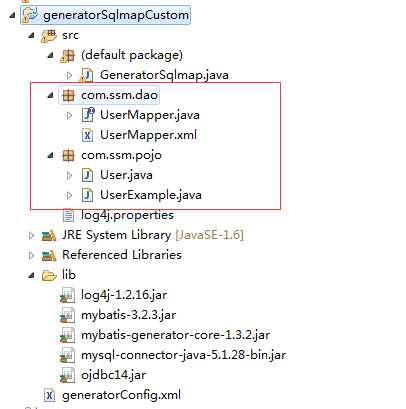Select UserExample.java file name

[x=151, y=195]
